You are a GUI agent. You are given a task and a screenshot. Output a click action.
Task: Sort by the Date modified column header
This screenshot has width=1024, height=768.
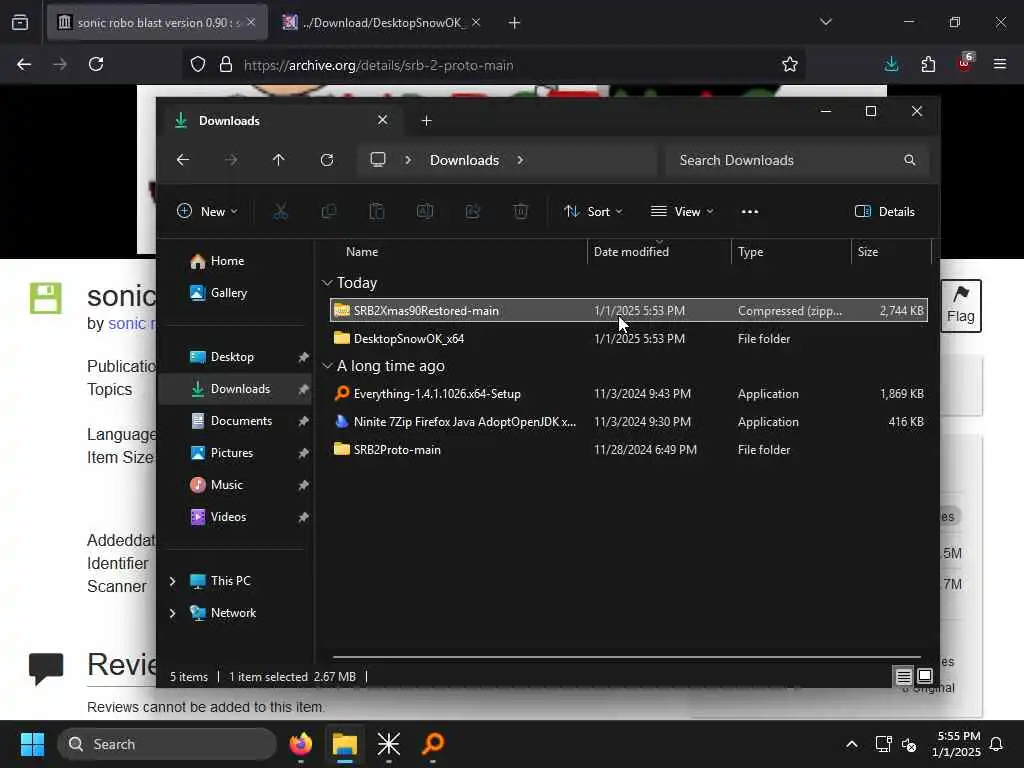(x=631, y=251)
